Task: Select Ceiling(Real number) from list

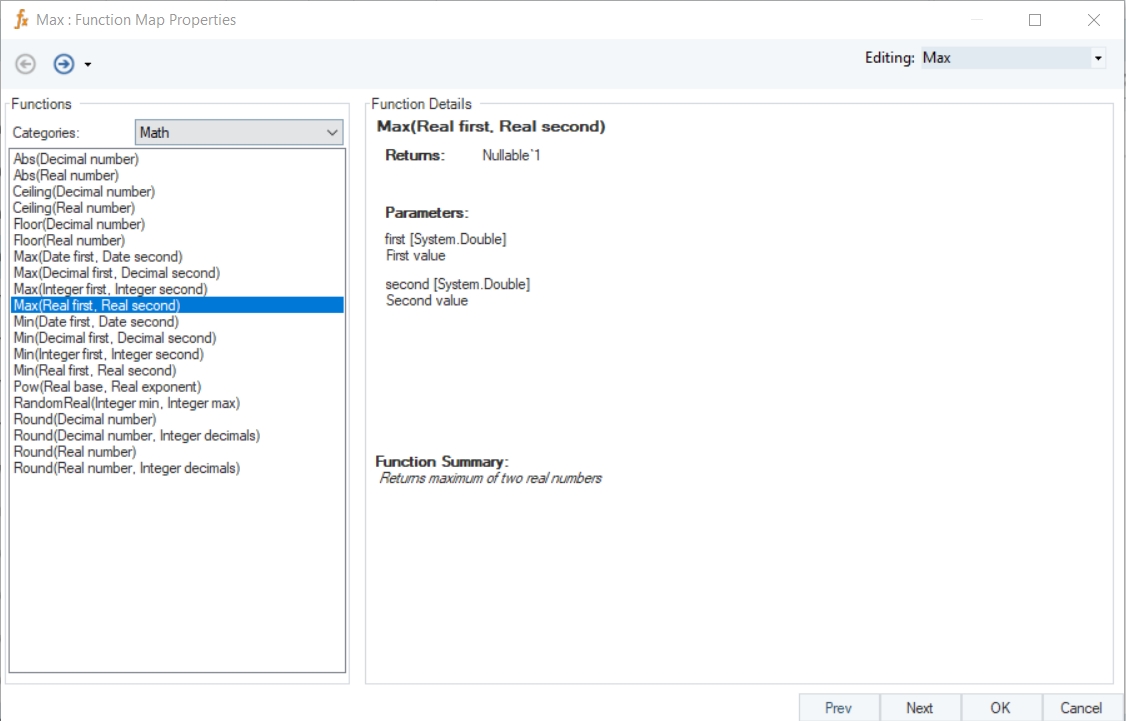Action: tap(74, 208)
